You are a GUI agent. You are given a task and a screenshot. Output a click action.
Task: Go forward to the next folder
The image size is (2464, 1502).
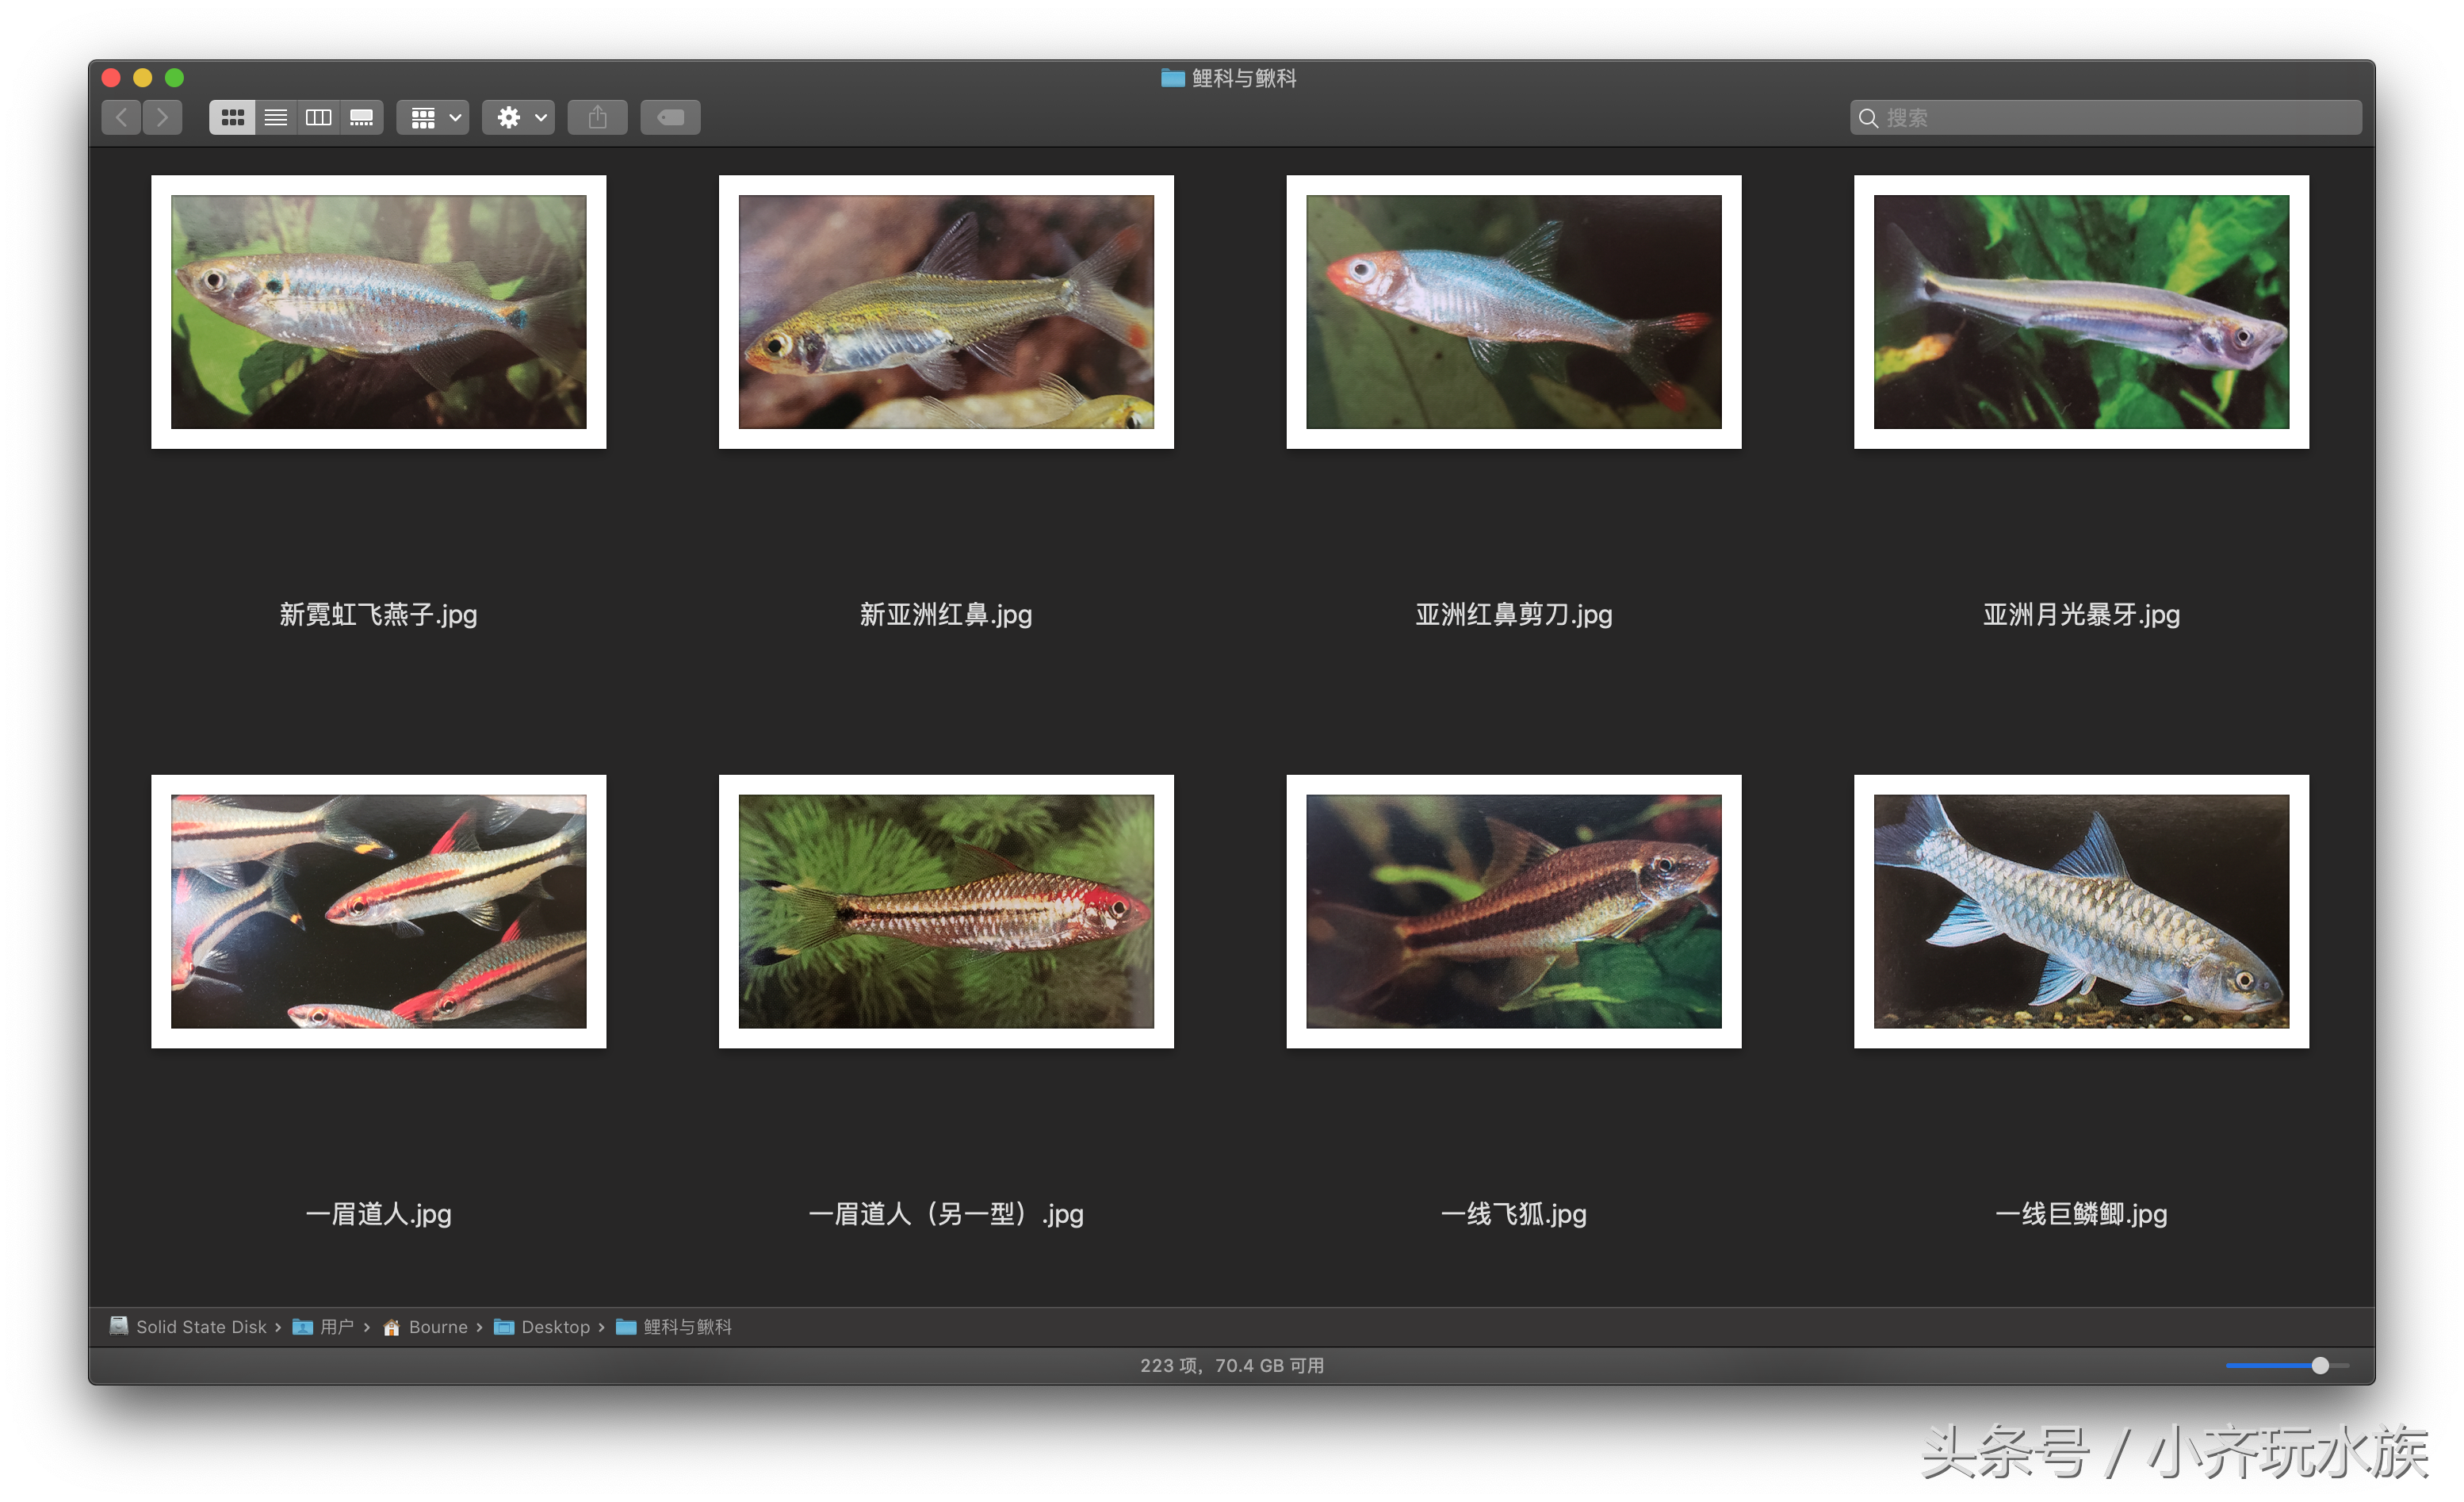pos(163,118)
